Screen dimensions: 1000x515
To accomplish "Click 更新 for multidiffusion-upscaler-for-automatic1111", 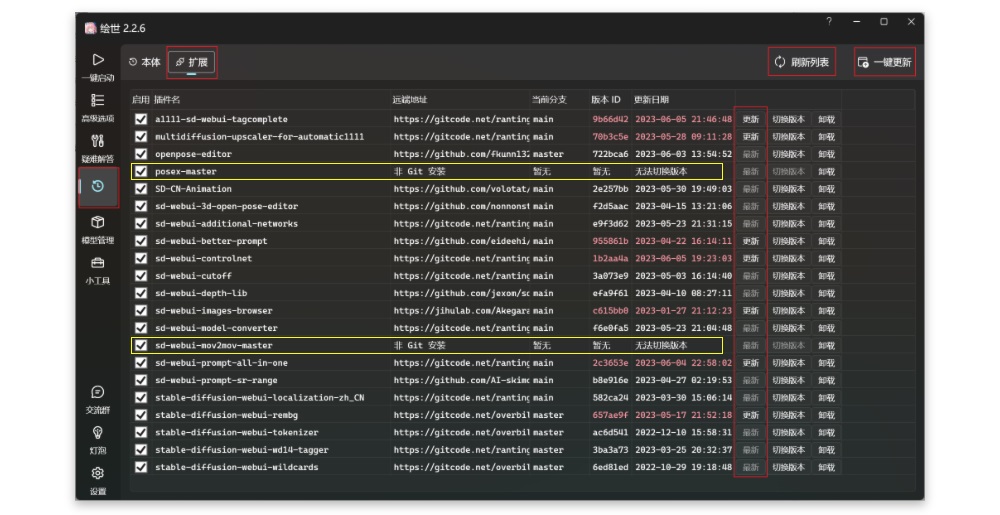I will pyautogui.click(x=751, y=136).
